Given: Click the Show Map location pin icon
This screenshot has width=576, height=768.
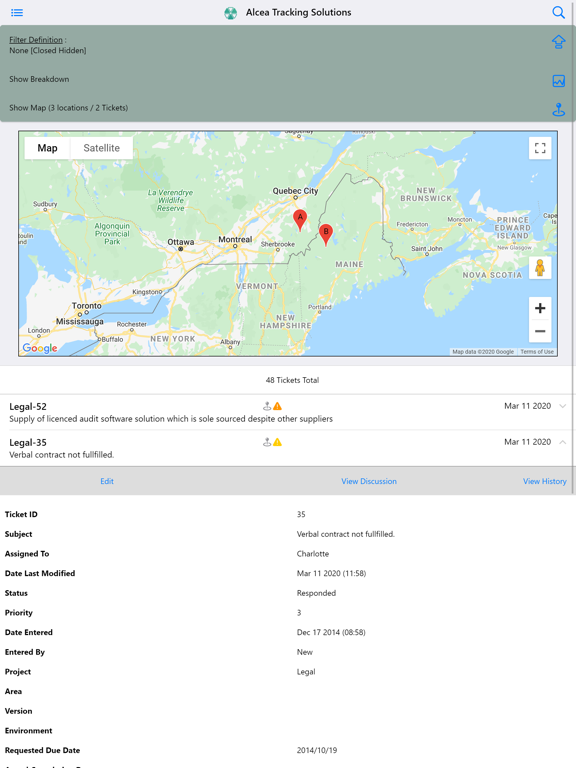Looking at the screenshot, I should [558, 109].
